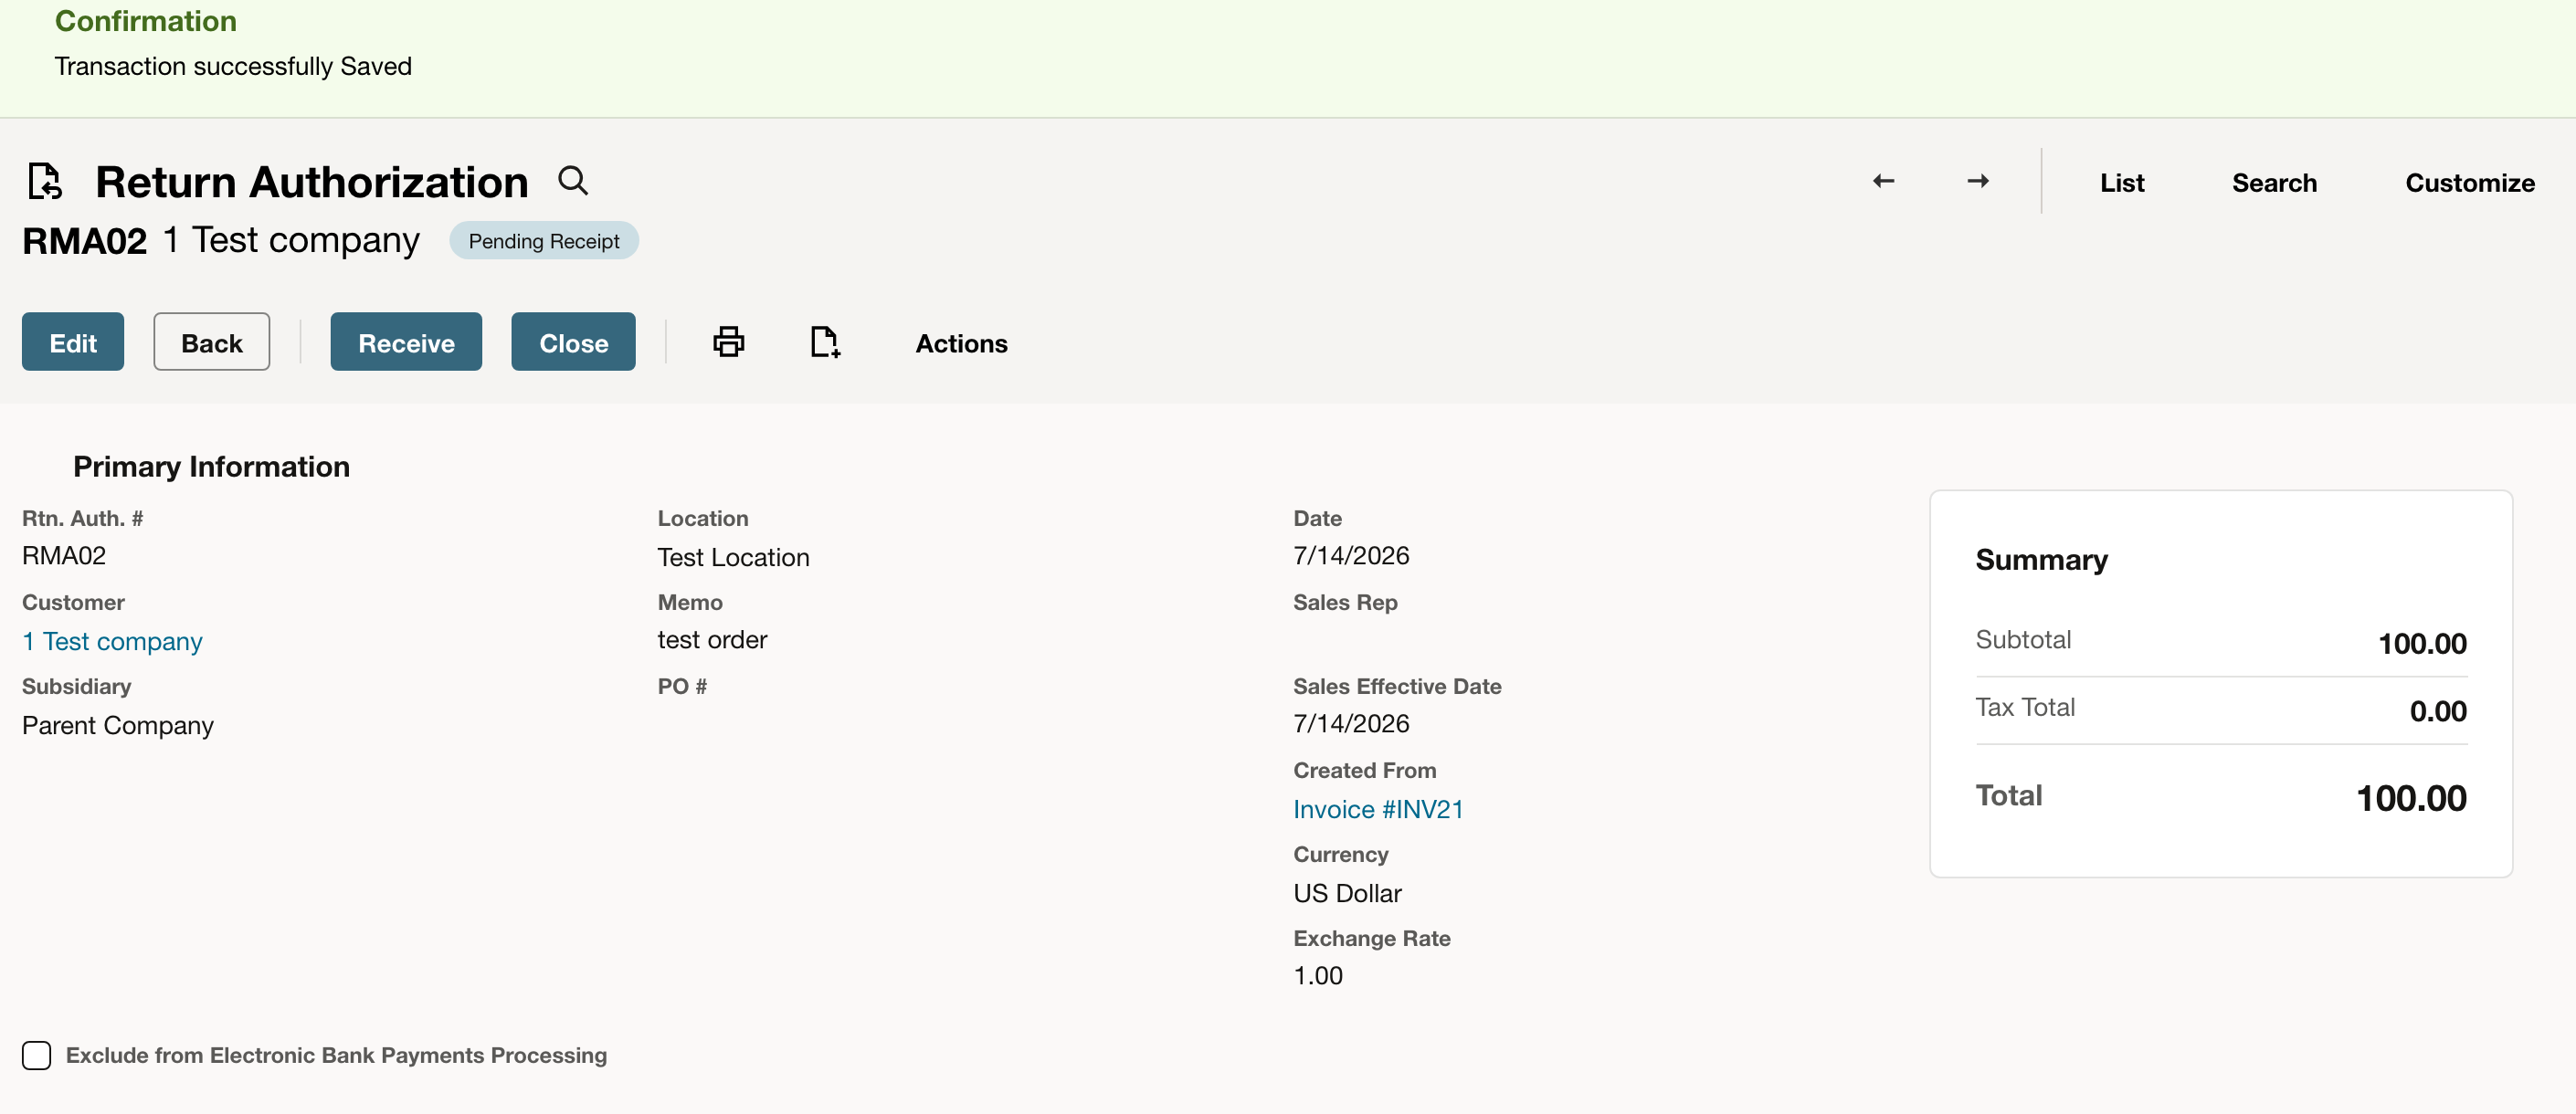Click the US Dollar currency value
This screenshot has height=1114, width=2576.
coord(1347,893)
